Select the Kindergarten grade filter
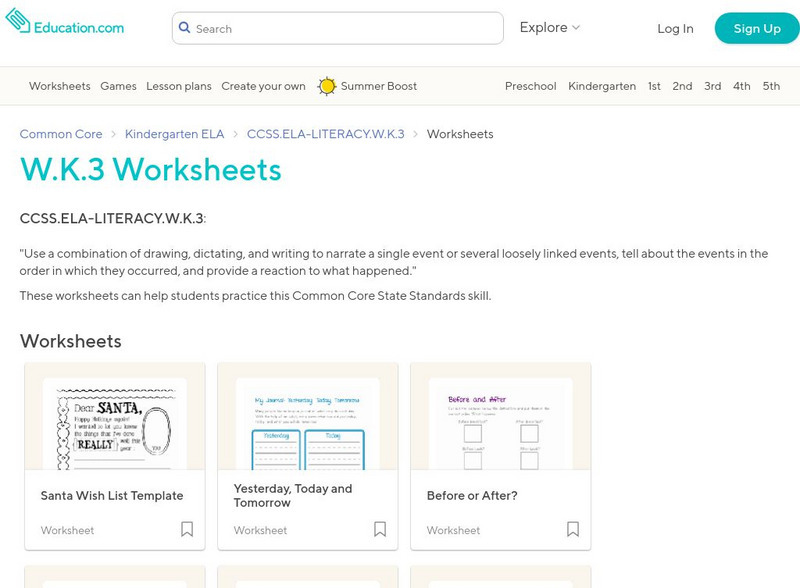The image size is (800, 588). click(602, 86)
